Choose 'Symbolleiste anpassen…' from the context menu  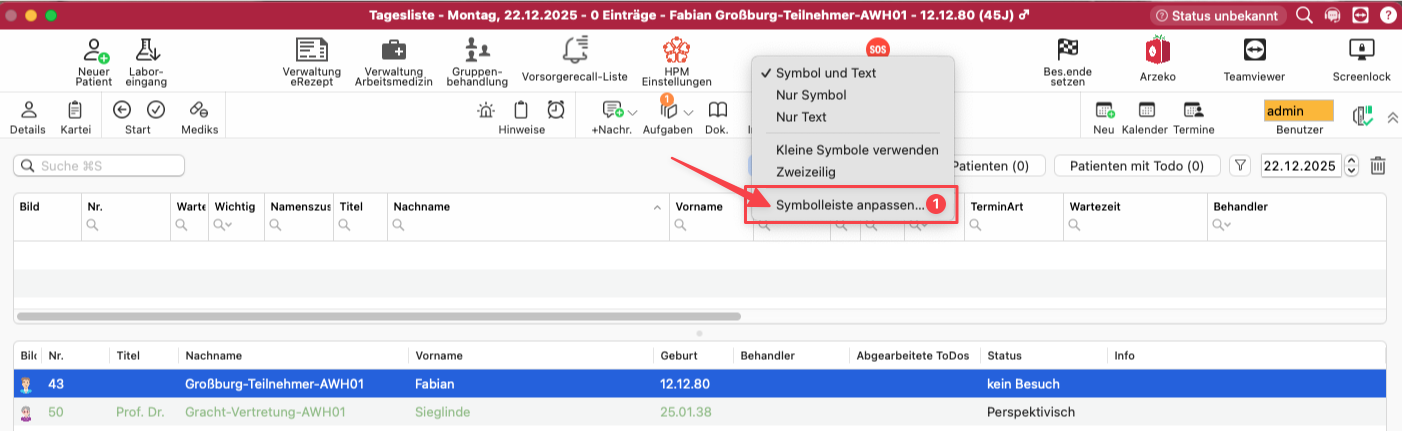coord(850,204)
